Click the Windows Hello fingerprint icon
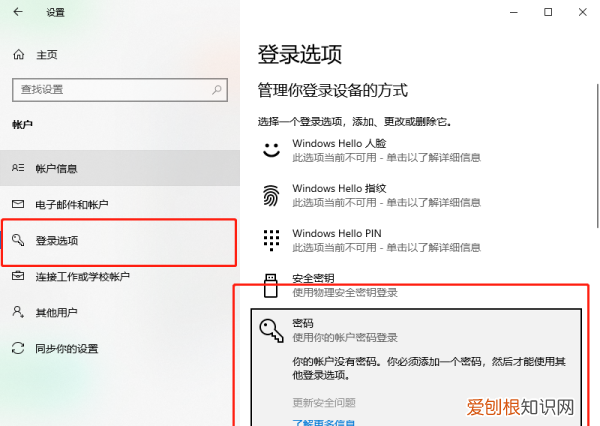600x426 pixels. click(x=271, y=195)
